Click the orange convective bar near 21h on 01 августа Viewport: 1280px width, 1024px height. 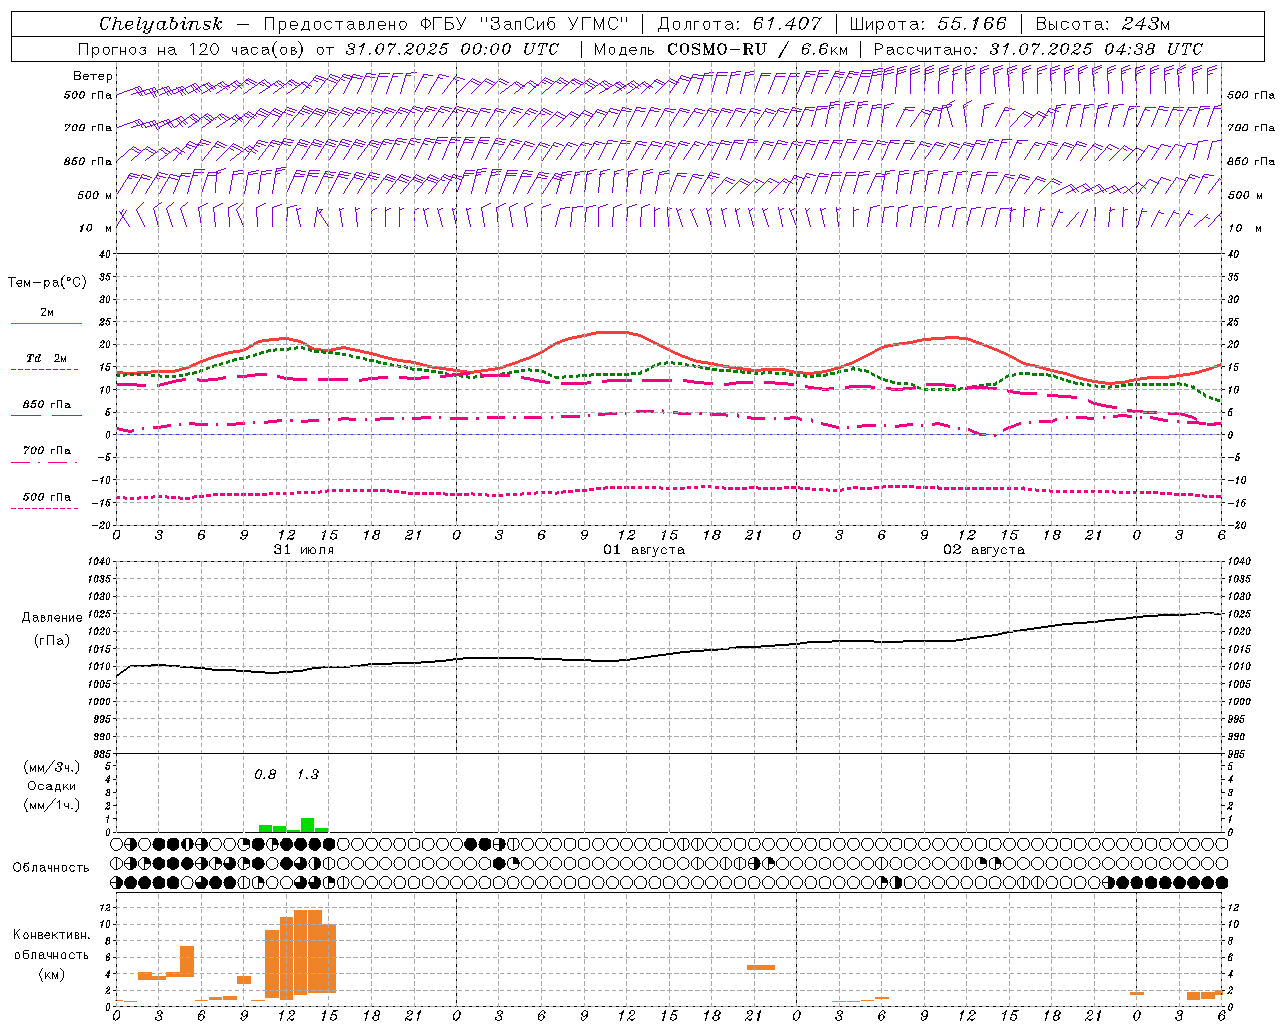tap(761, 967)
